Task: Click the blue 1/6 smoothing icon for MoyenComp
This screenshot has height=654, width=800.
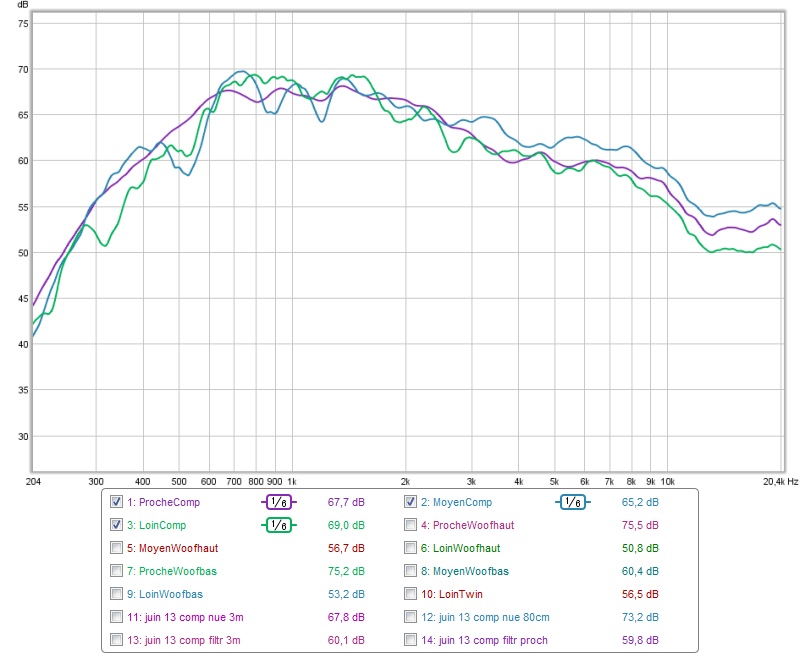Action: pyautogui.click(x=573, y=502)
